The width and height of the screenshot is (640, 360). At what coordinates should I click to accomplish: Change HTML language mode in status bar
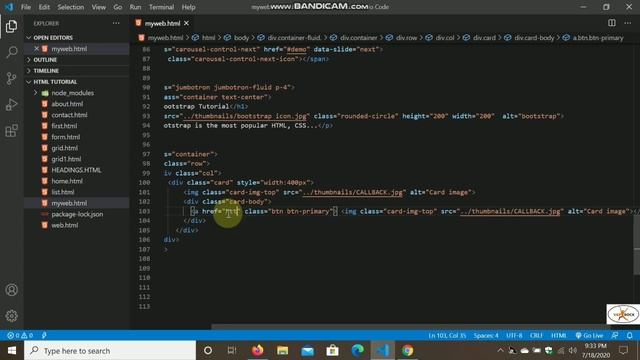point(558,336)
